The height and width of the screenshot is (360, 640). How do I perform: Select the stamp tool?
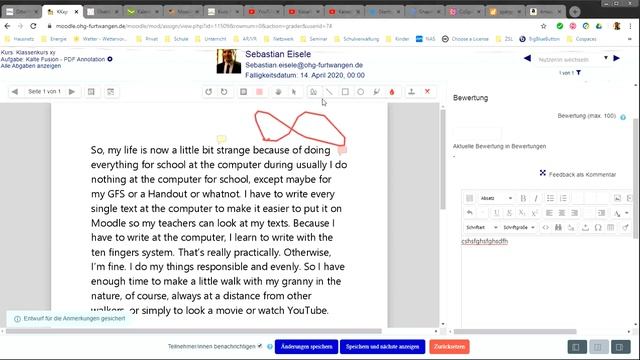(411, 92)
